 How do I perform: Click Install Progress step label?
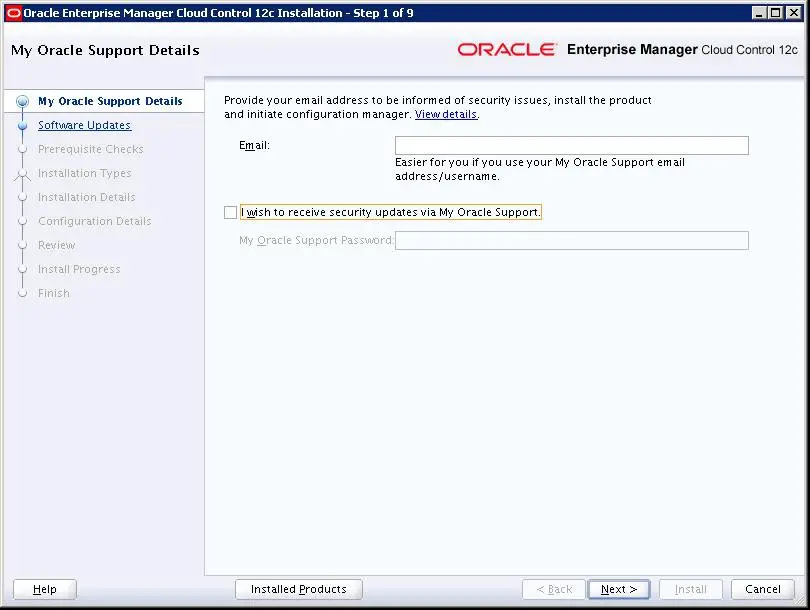[x=79, y=269]
